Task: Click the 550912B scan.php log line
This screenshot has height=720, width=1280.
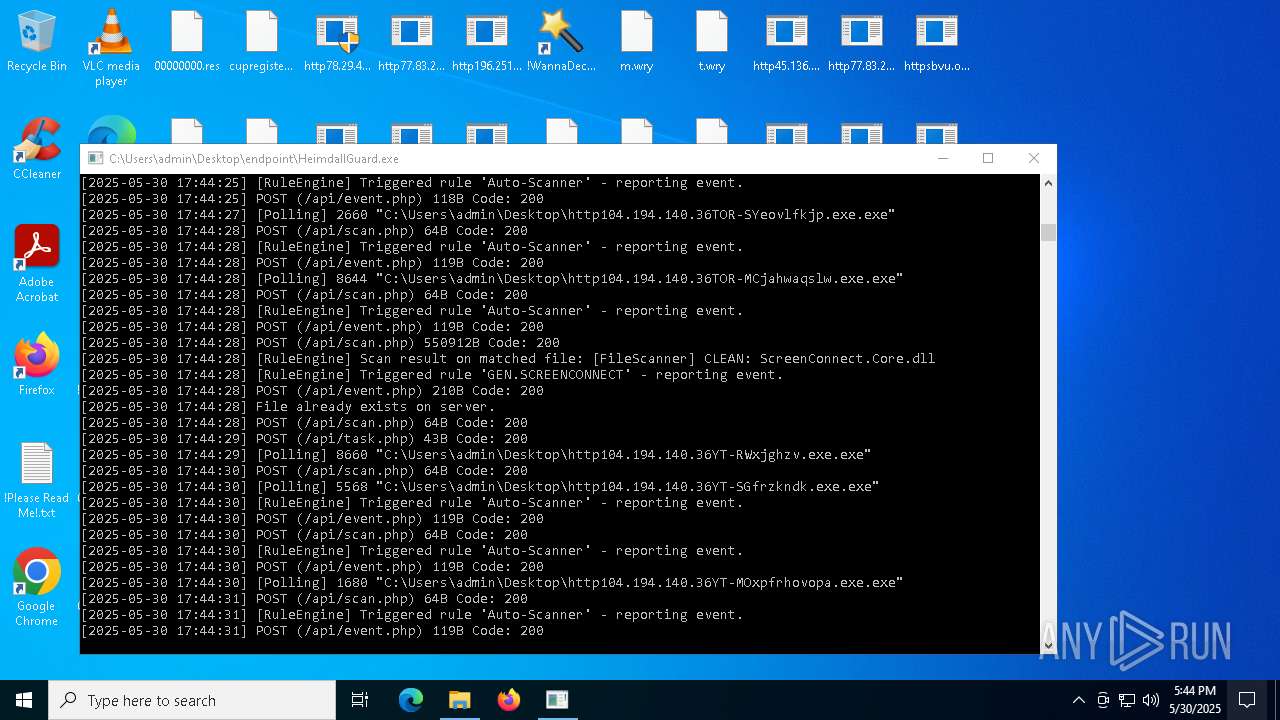Action: (320, 343)
